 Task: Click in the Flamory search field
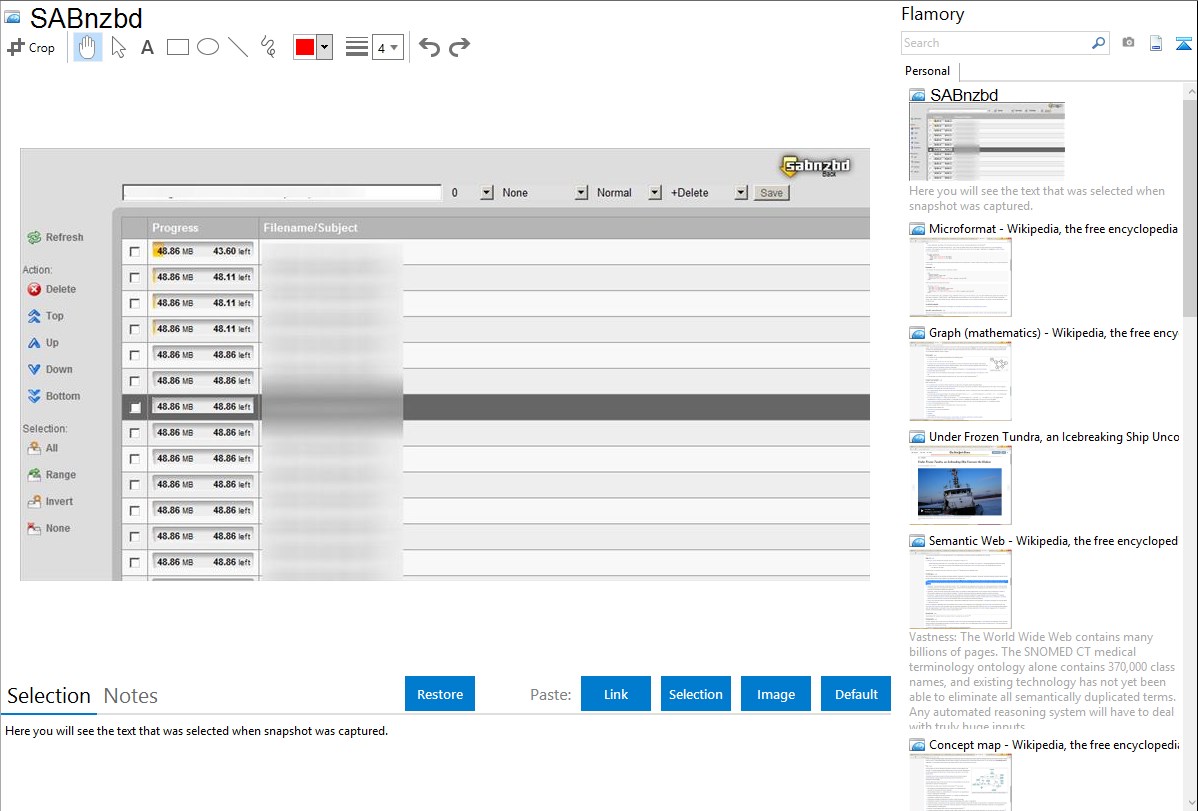tap(995, 43)
